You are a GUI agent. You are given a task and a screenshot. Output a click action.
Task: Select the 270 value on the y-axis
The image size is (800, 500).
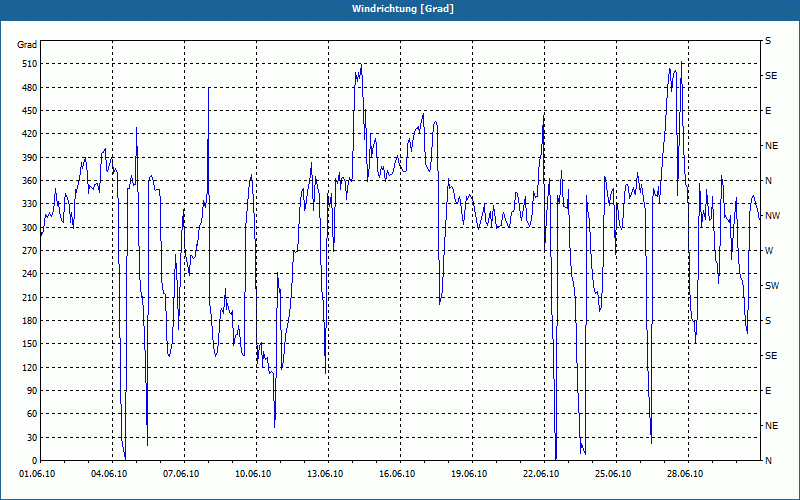pyautogui.click(x=30, y=251)
